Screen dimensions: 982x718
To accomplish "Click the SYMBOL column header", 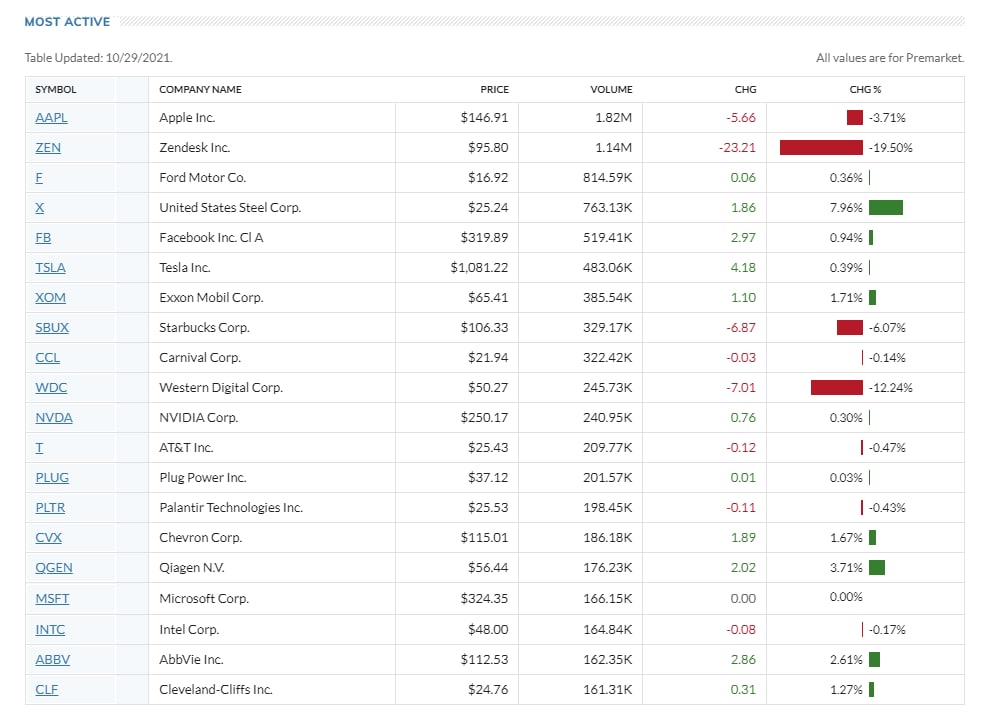I will point(56,90).
